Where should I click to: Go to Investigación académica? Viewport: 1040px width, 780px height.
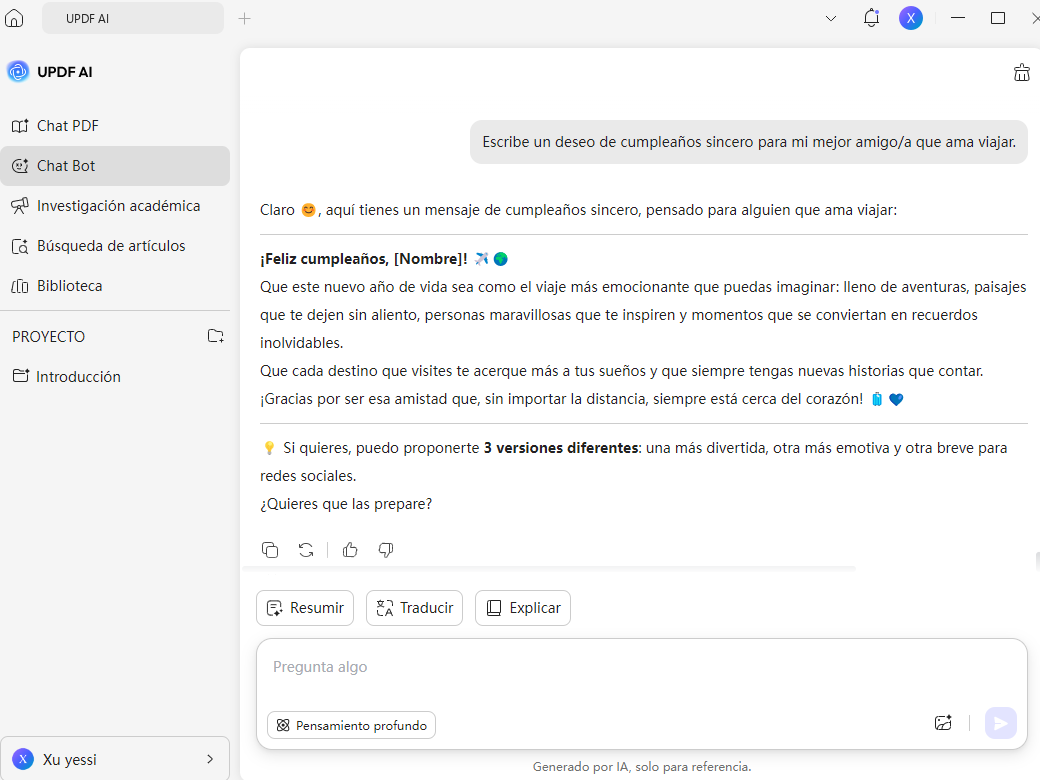click(x=118, y=206)
